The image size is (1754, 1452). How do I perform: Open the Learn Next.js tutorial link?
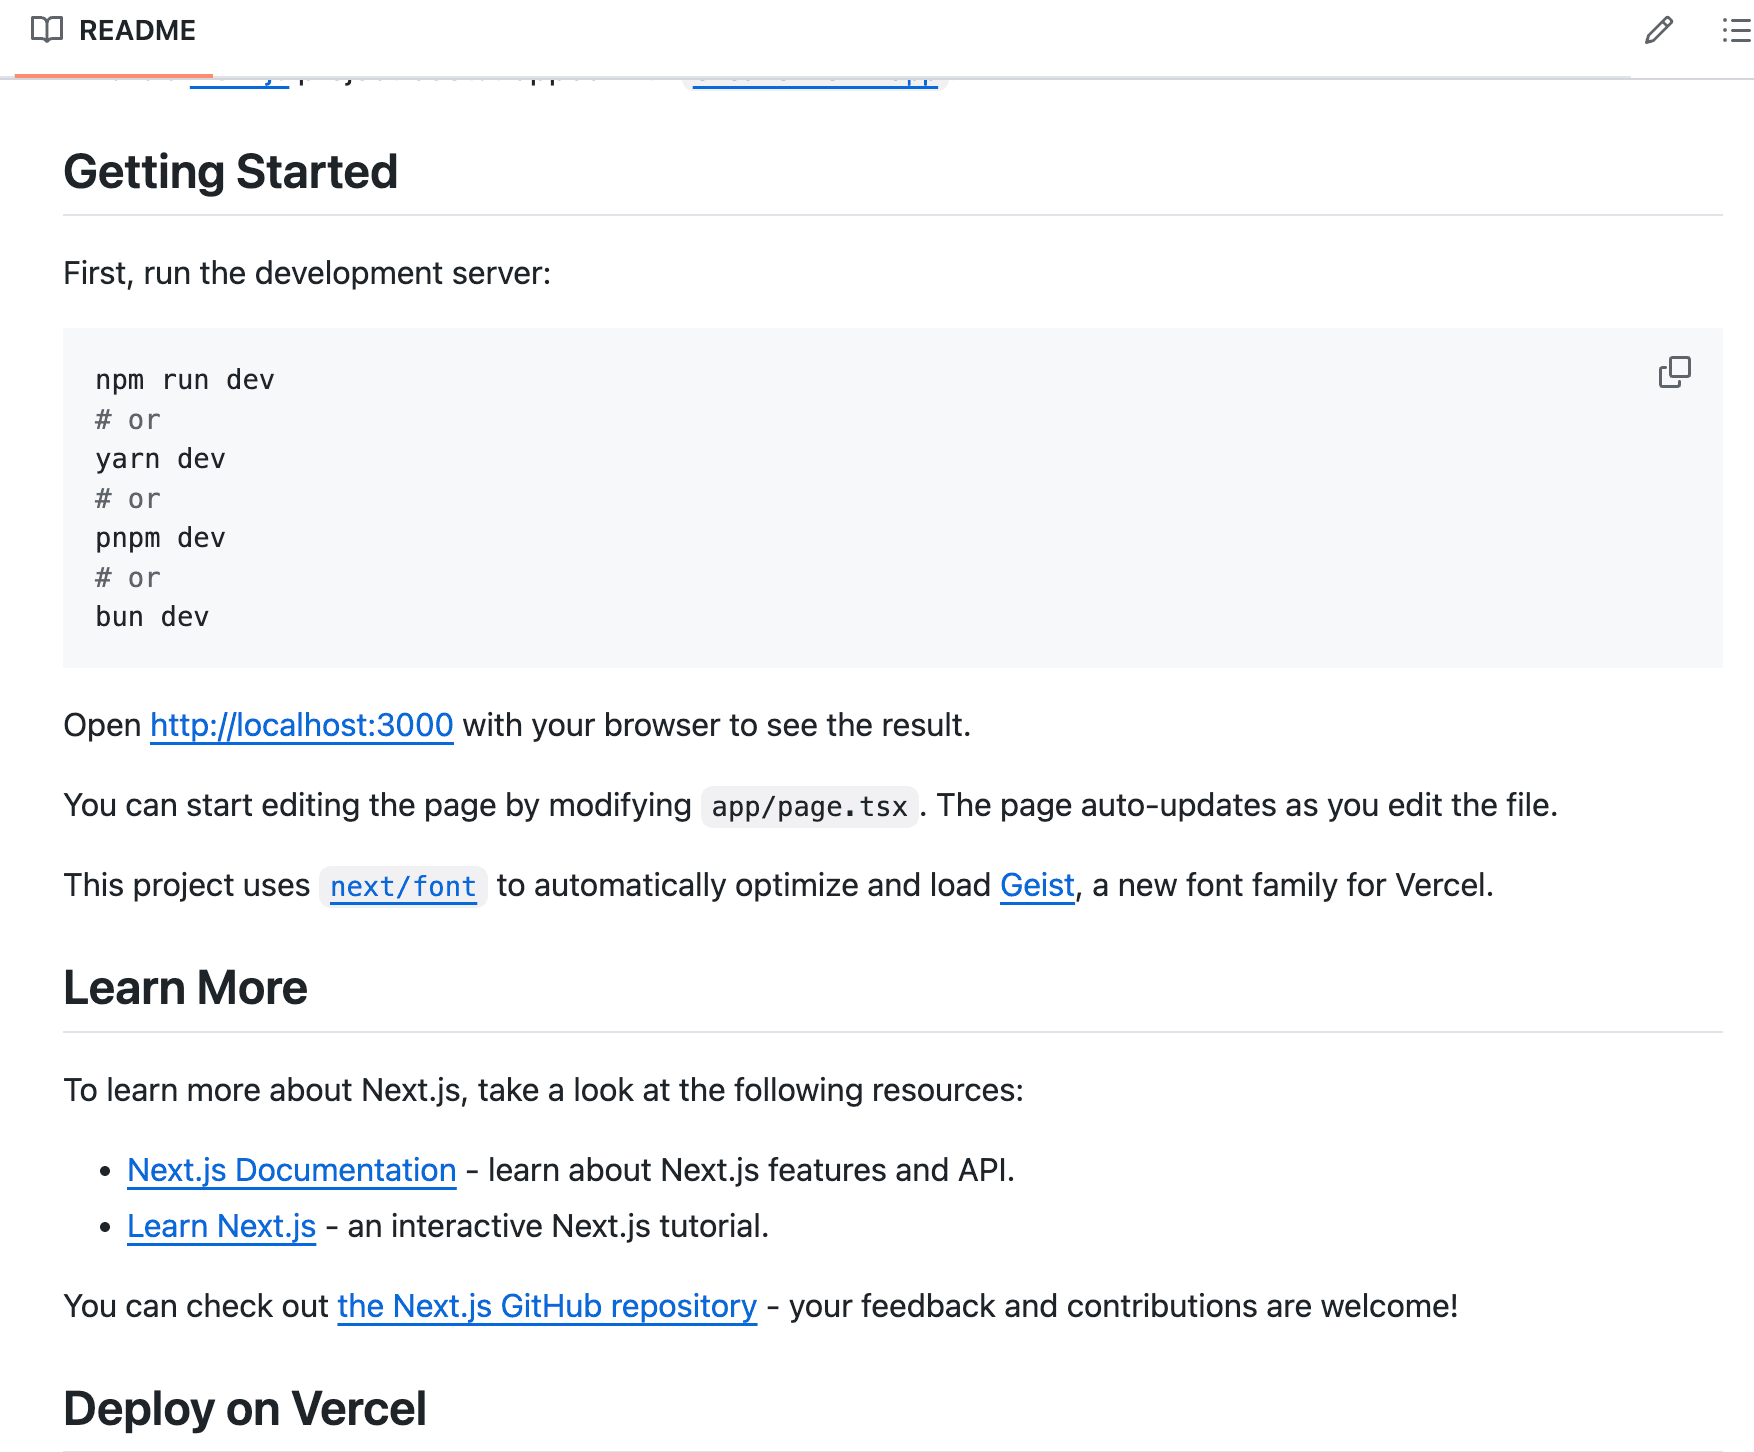pos(222,1226)
